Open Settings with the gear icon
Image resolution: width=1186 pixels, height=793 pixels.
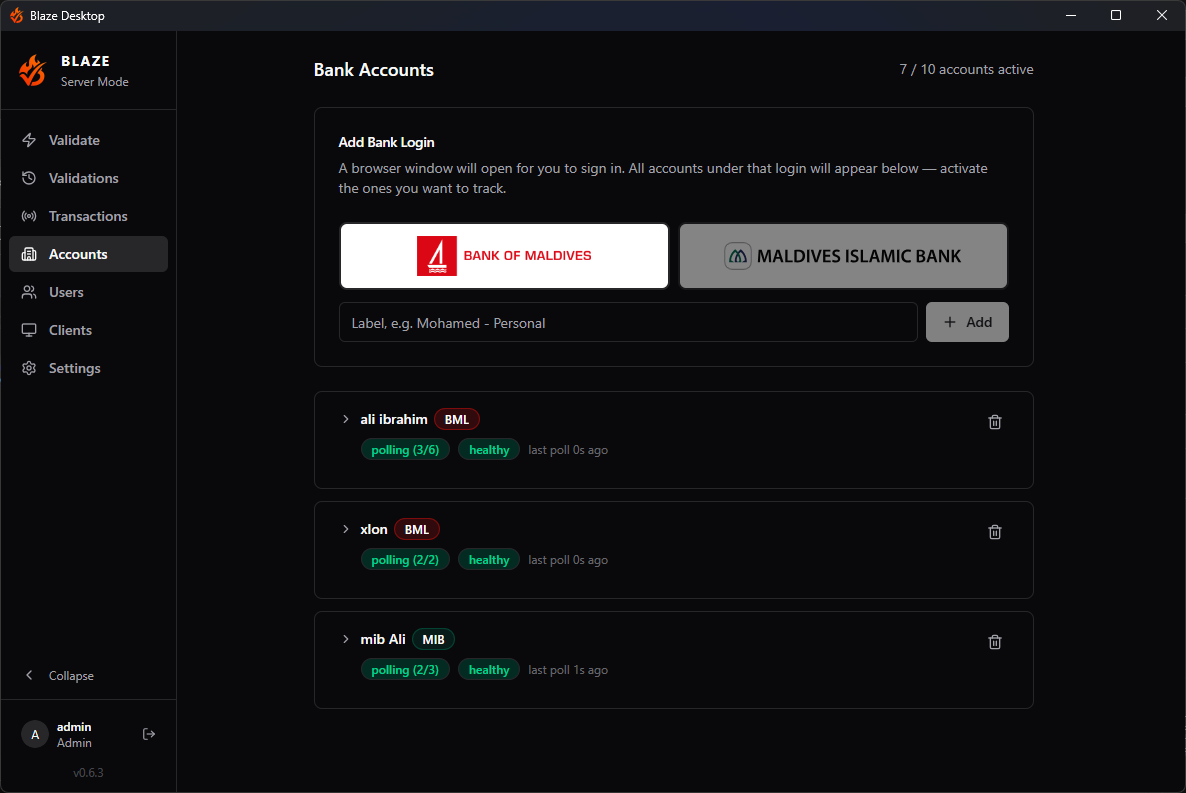(30, 368)
